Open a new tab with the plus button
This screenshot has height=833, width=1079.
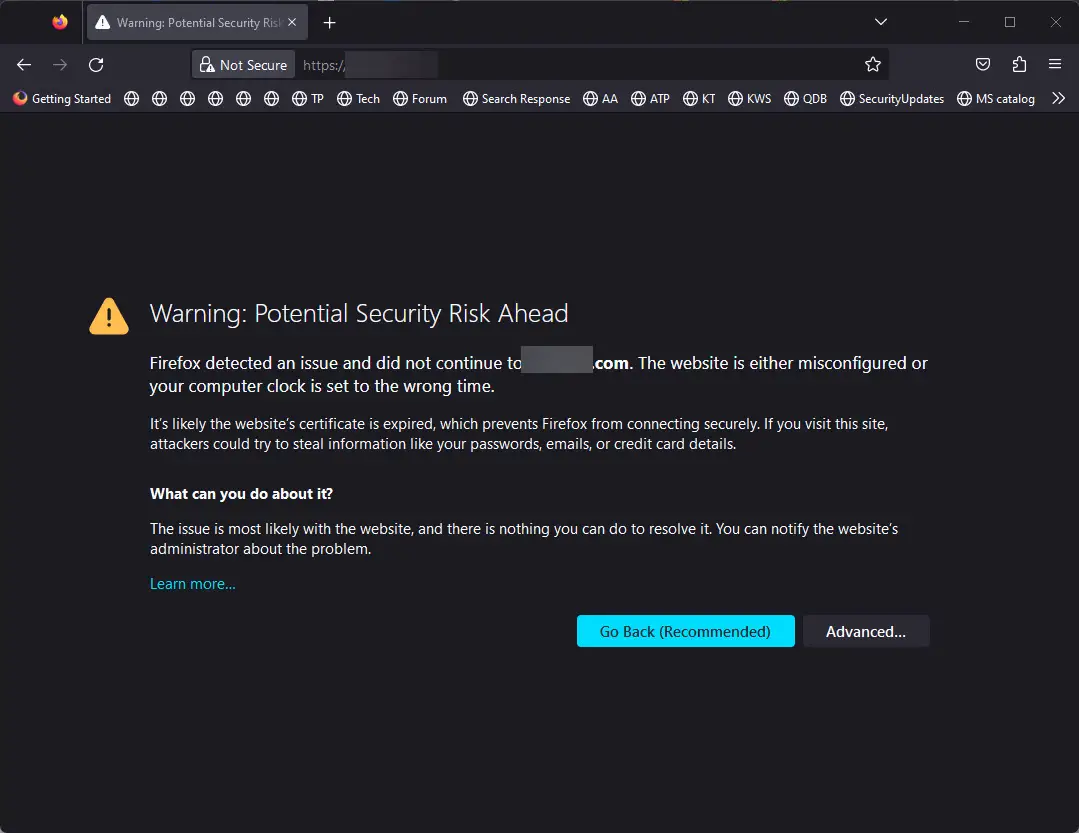tap(330, 23)
